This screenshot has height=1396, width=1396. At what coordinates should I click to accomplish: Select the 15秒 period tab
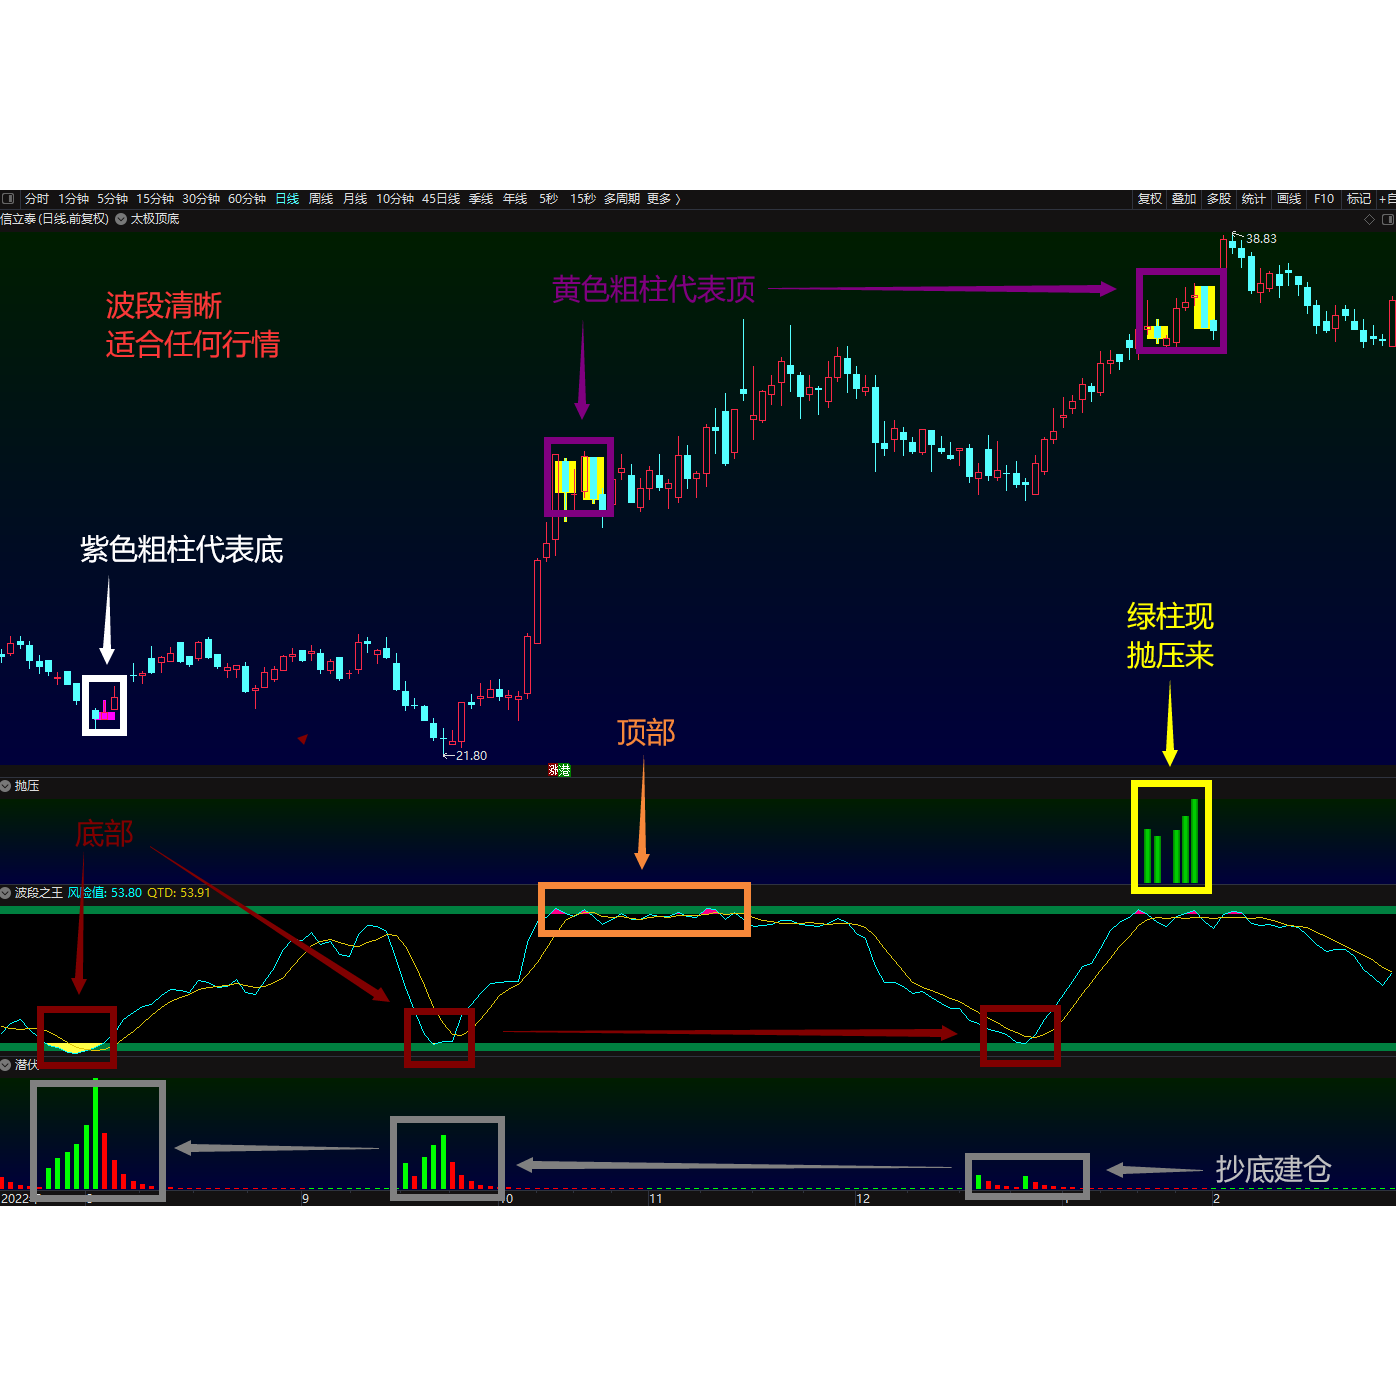pos(583,199)
